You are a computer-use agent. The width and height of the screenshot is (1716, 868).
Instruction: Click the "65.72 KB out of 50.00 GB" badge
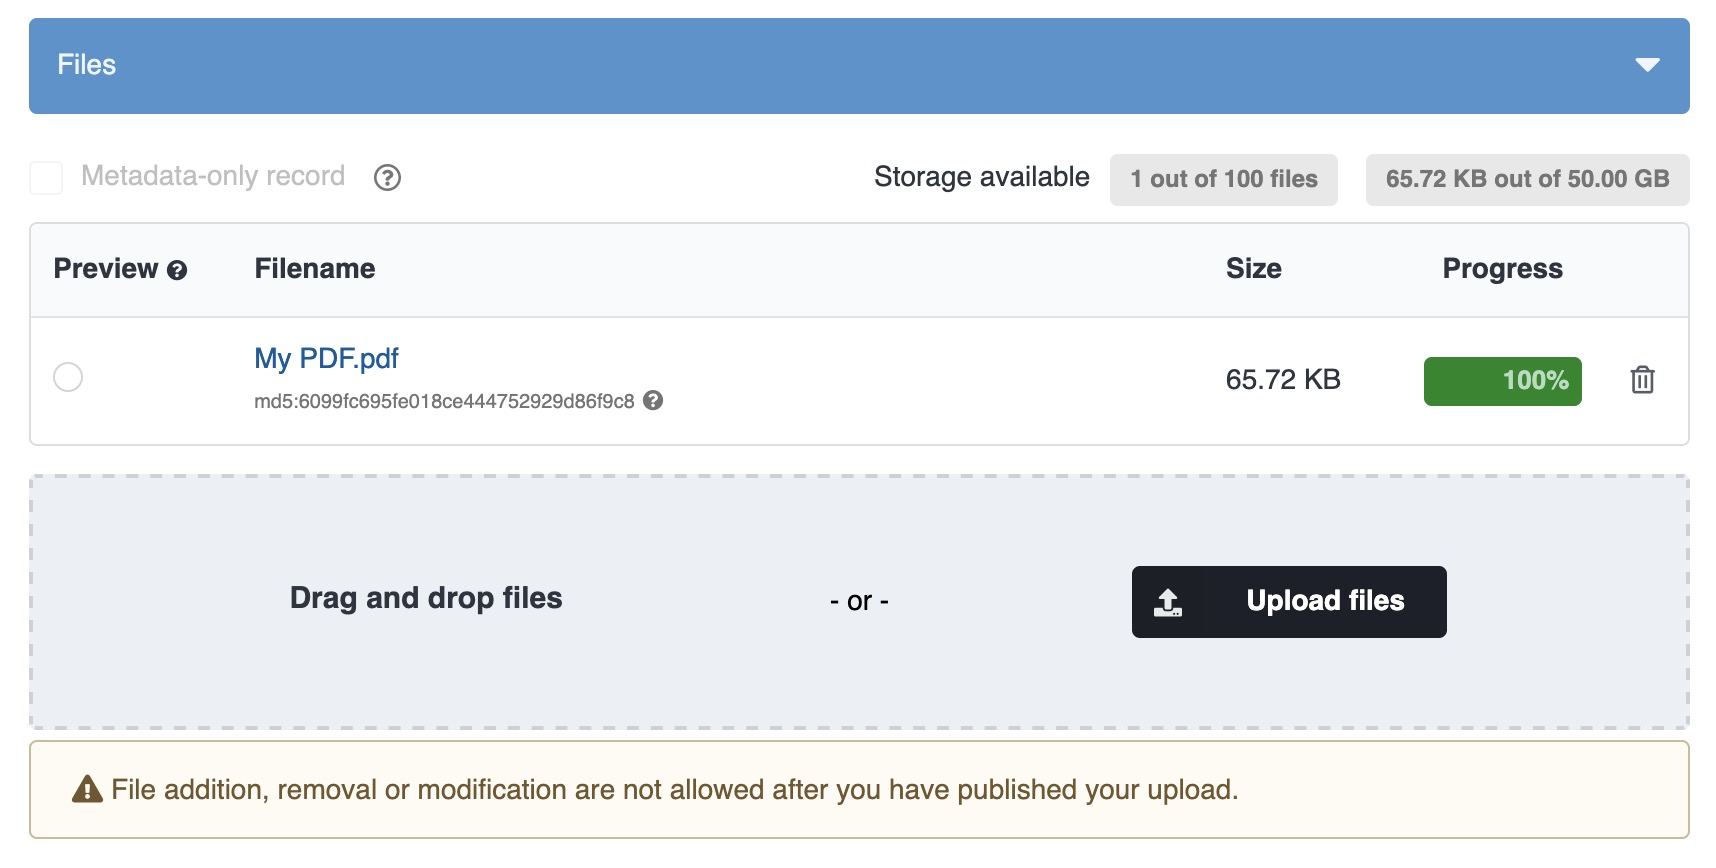(x=1527, y=180)
